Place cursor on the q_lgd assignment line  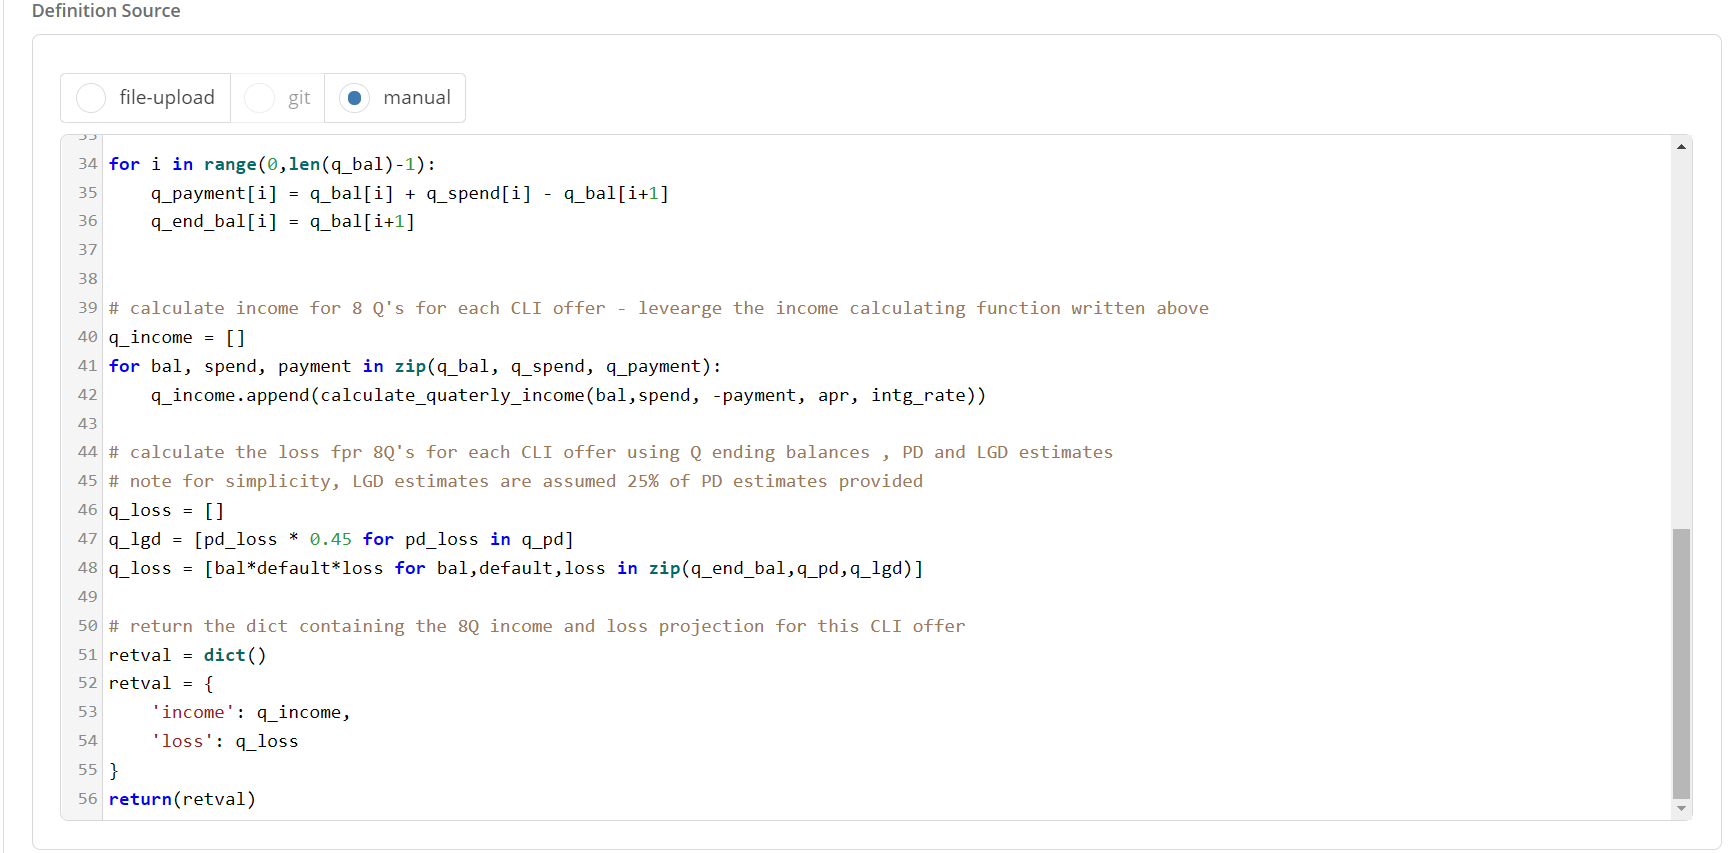[340, 540]
